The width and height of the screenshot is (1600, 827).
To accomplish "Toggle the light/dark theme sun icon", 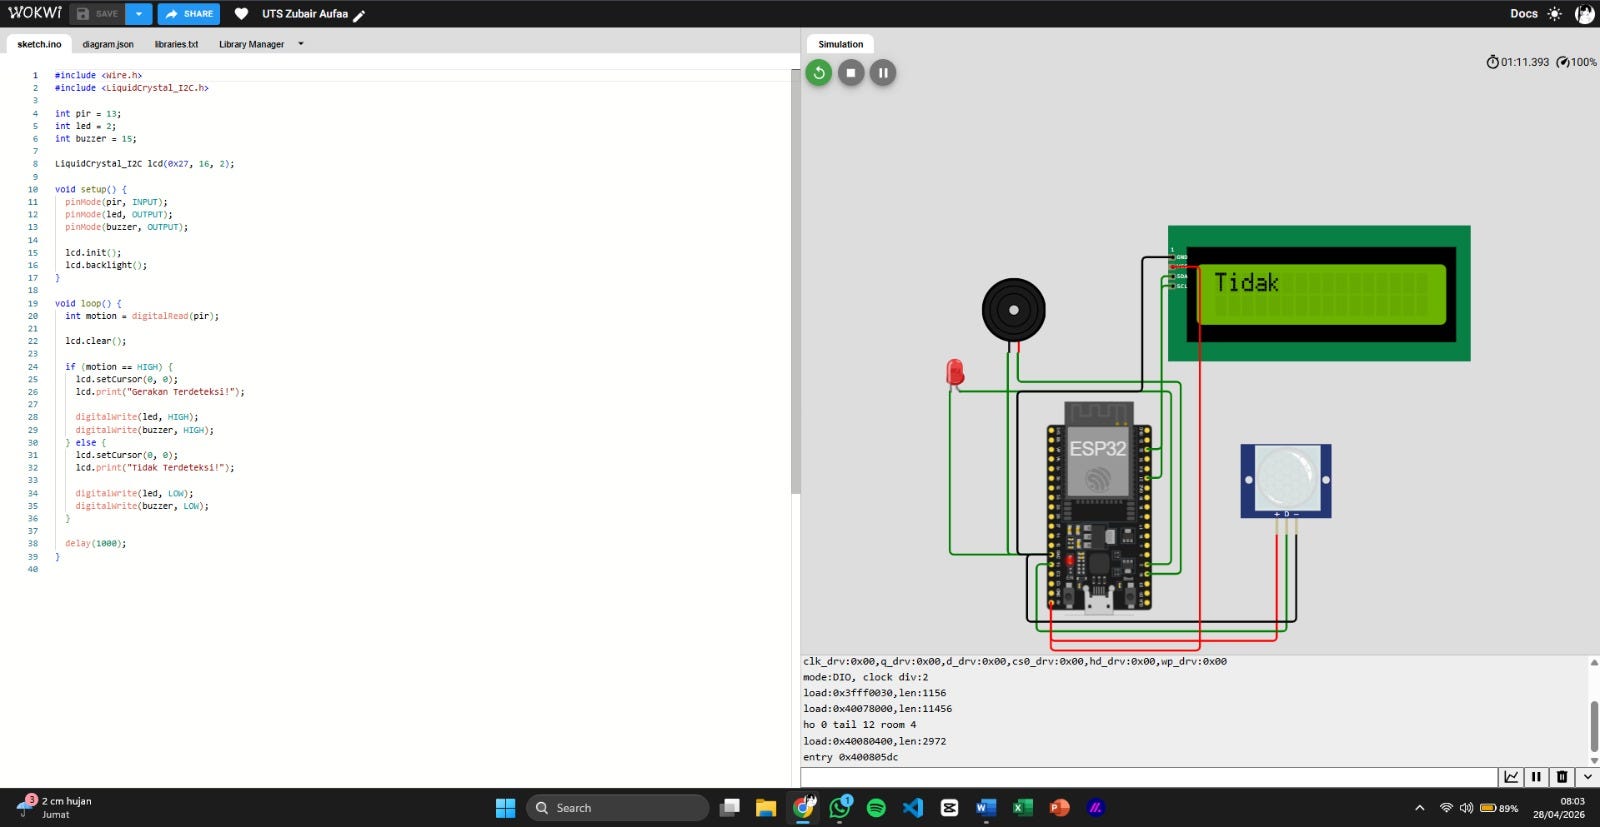I will [1554, 14].
